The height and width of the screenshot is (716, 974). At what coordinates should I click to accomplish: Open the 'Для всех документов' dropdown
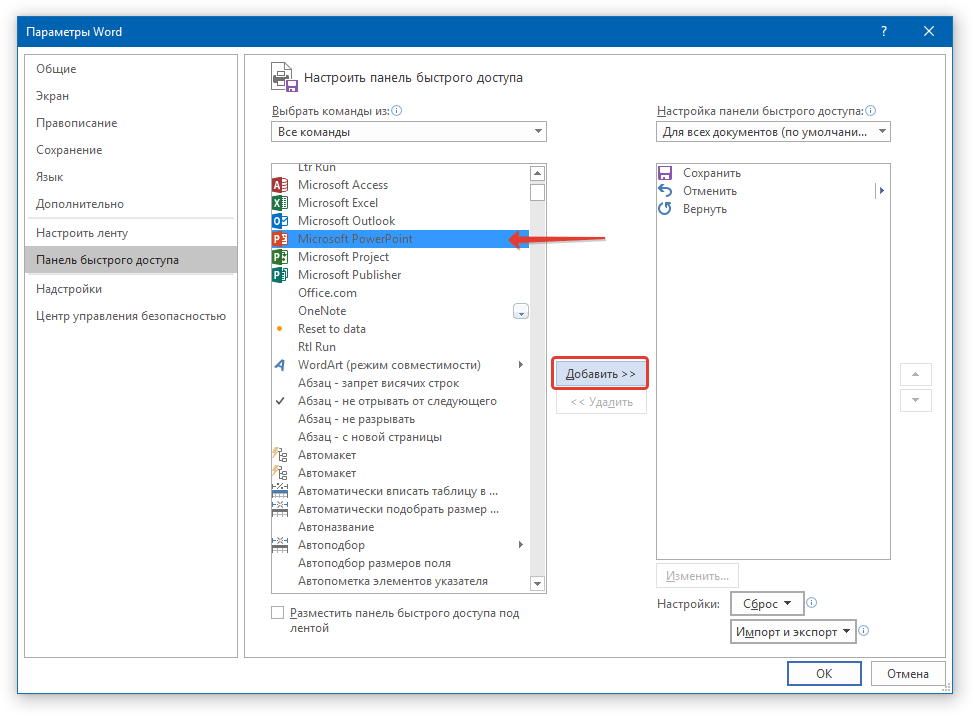pyautogui.click(x=773, y=132)
